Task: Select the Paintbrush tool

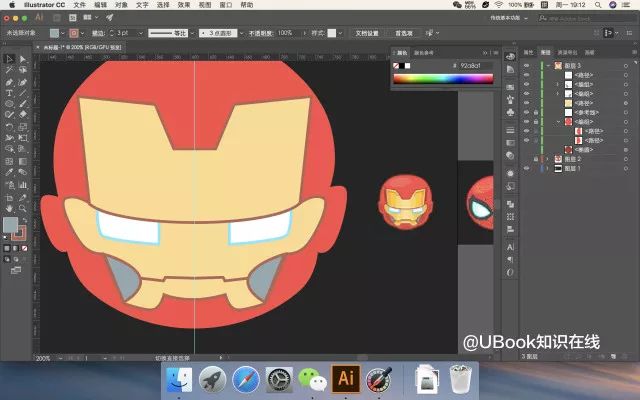Action: point(22,104)
